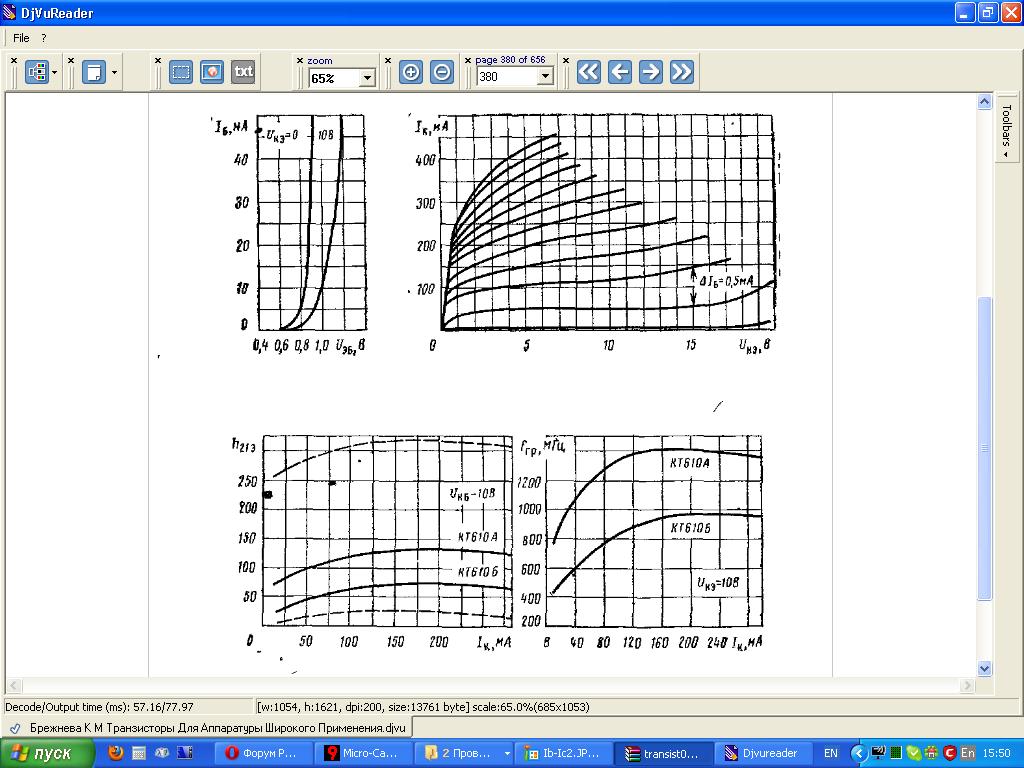Open the Windows Start (пуск) button
The image size is (1024, 768).
click(x=42, y=753)
